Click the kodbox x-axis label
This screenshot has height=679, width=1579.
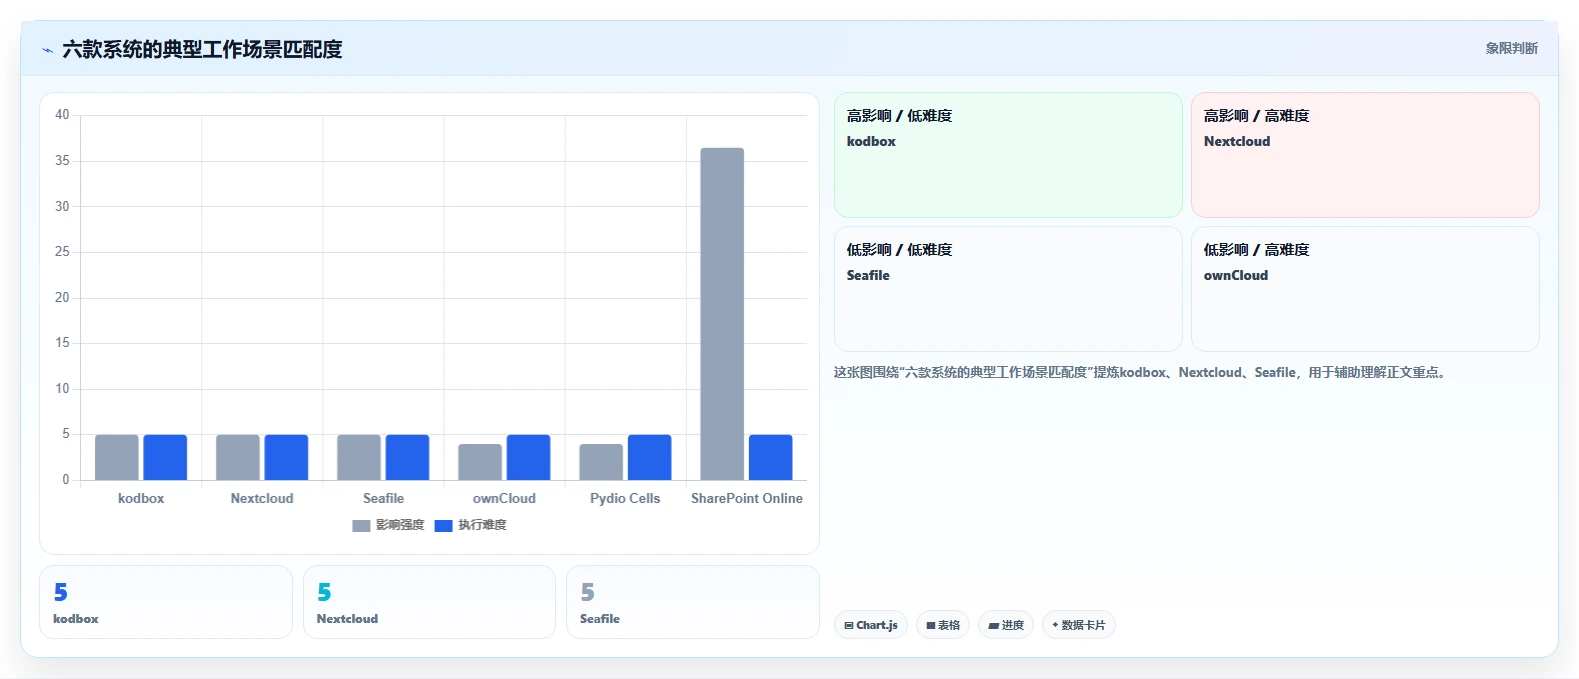tap(141, 498)
